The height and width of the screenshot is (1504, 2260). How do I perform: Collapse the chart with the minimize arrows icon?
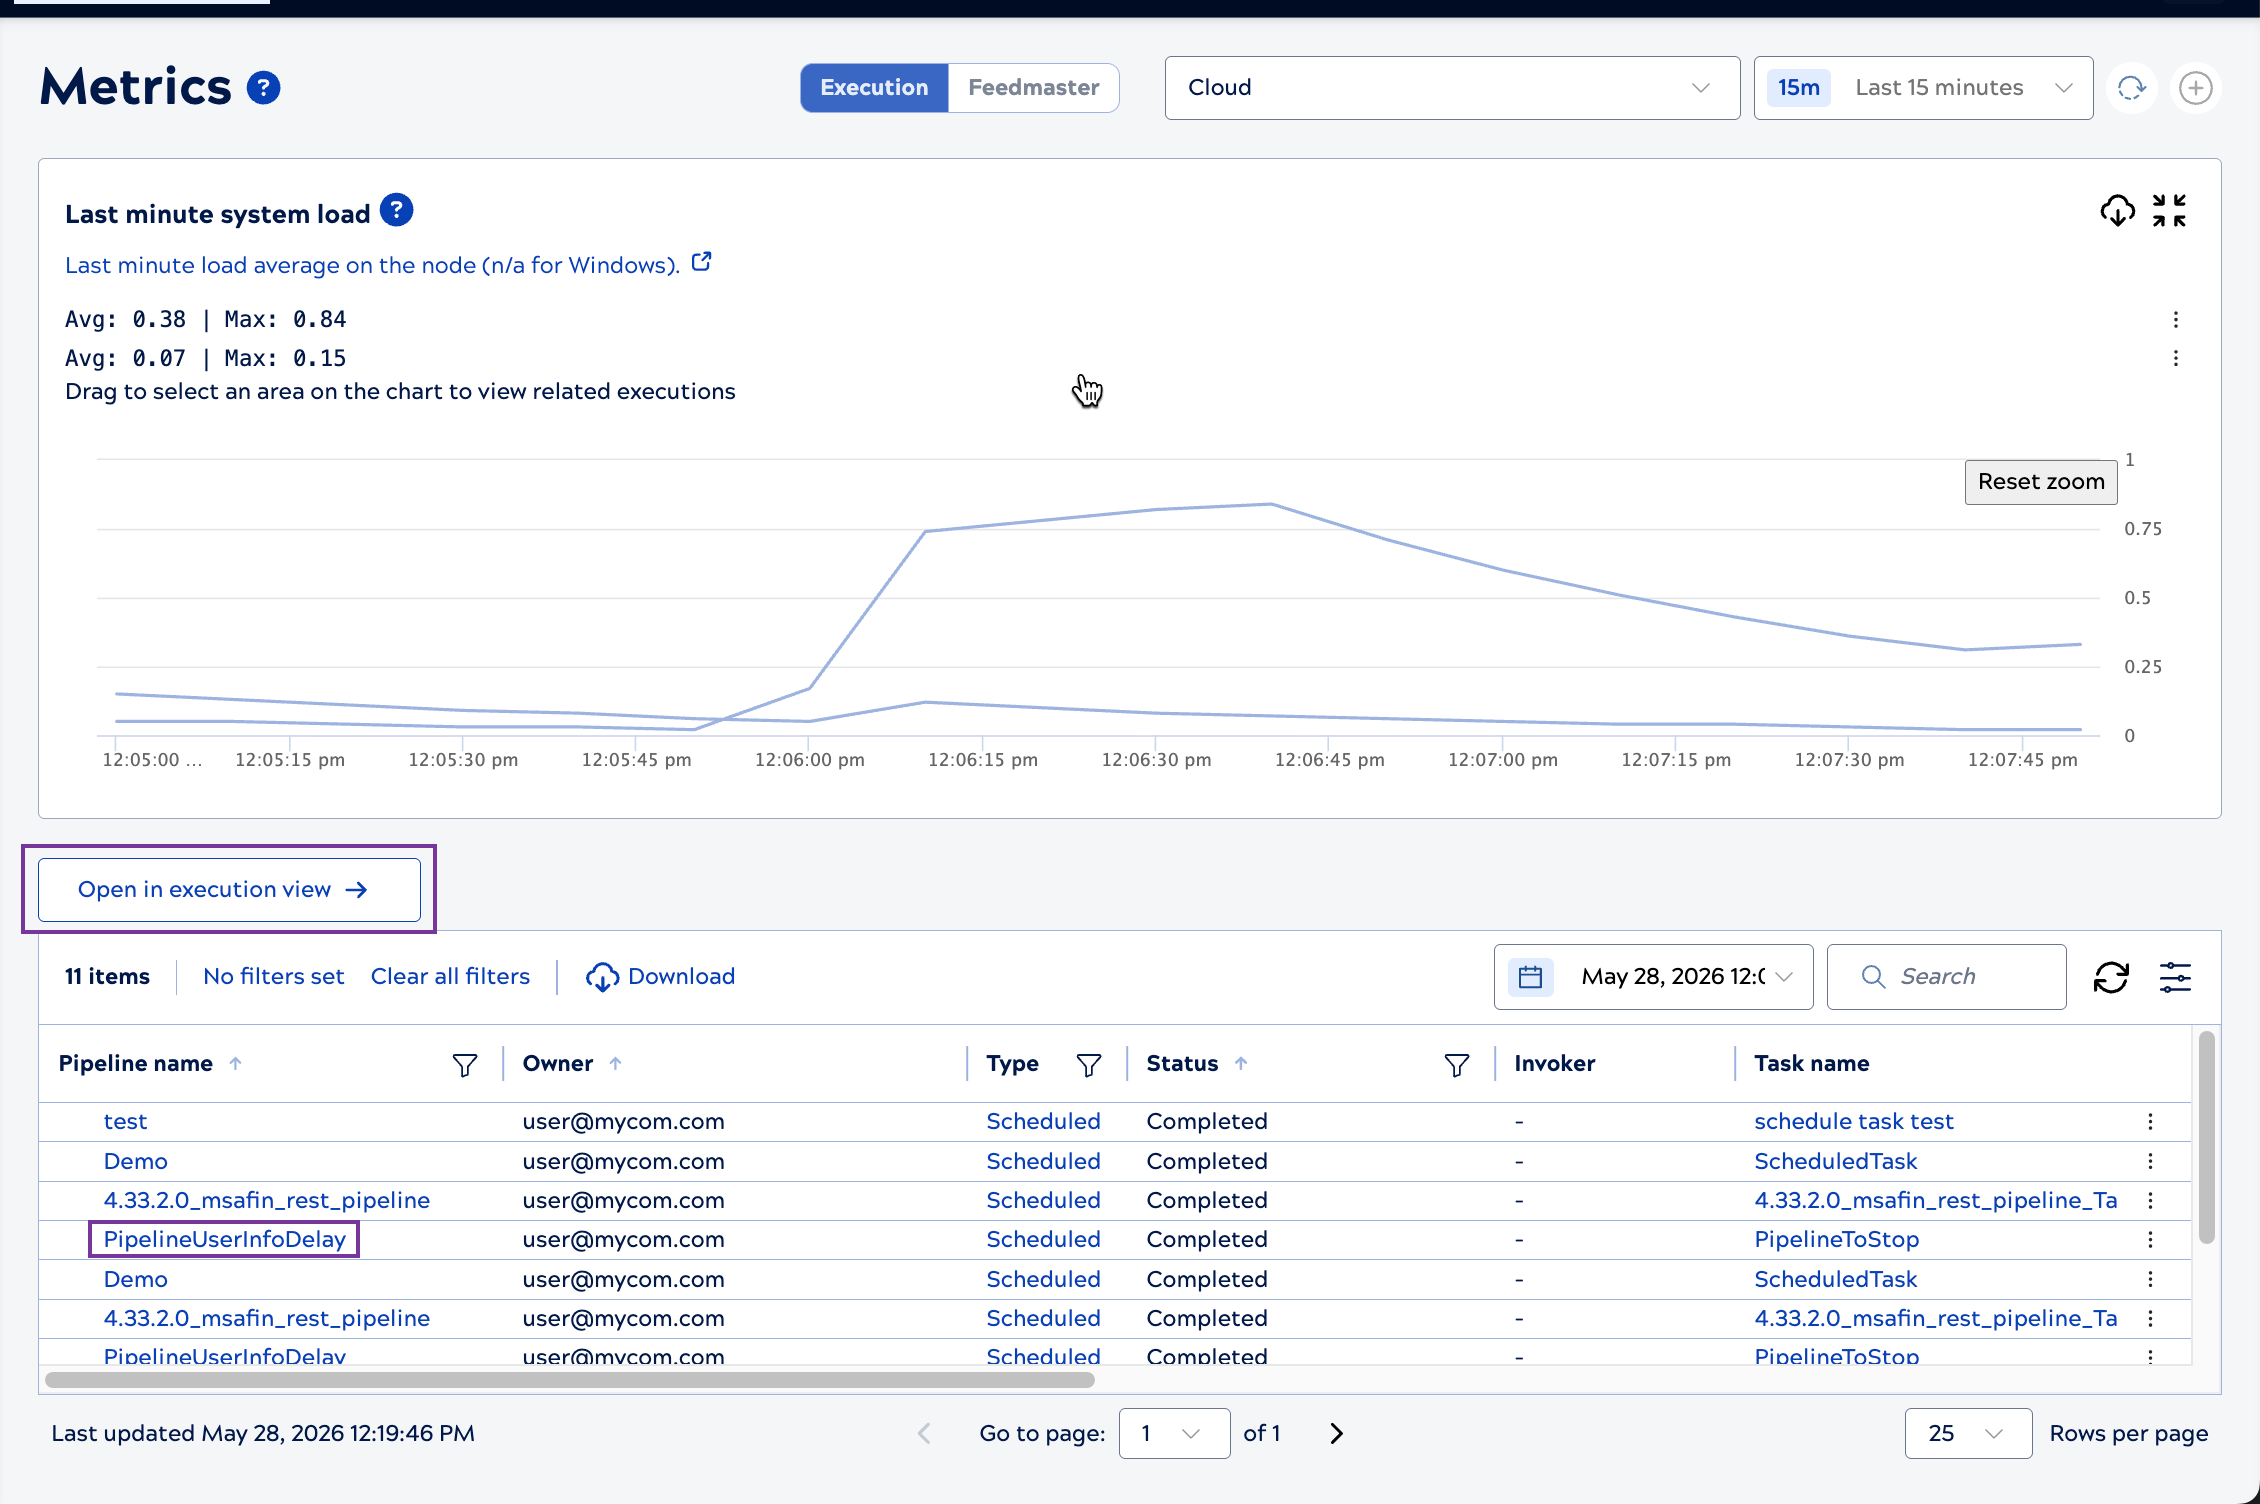click(x=2169, y=211)
